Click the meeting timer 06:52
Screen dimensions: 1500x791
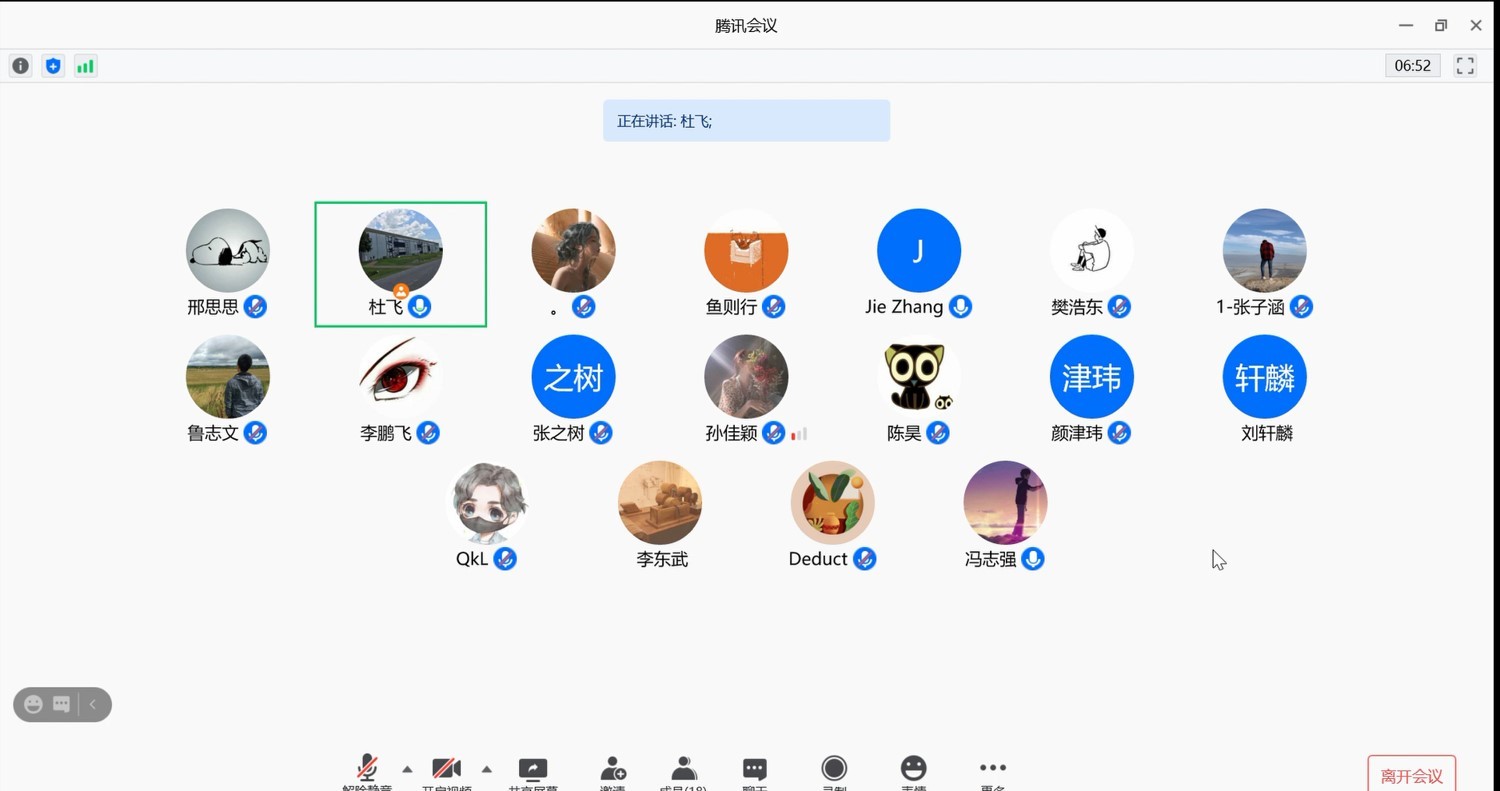coord(1412,66)
